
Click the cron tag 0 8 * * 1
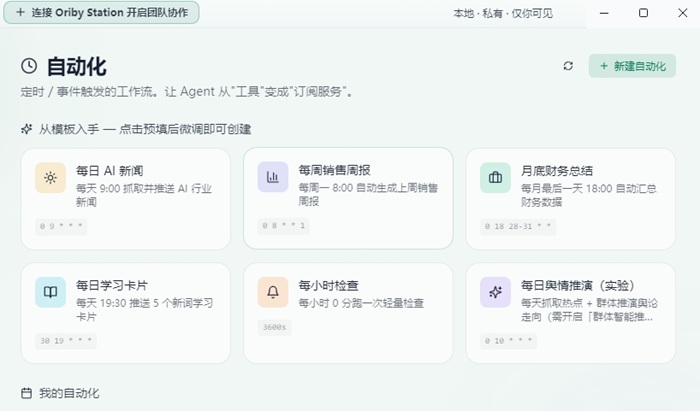tap(283, 226)
